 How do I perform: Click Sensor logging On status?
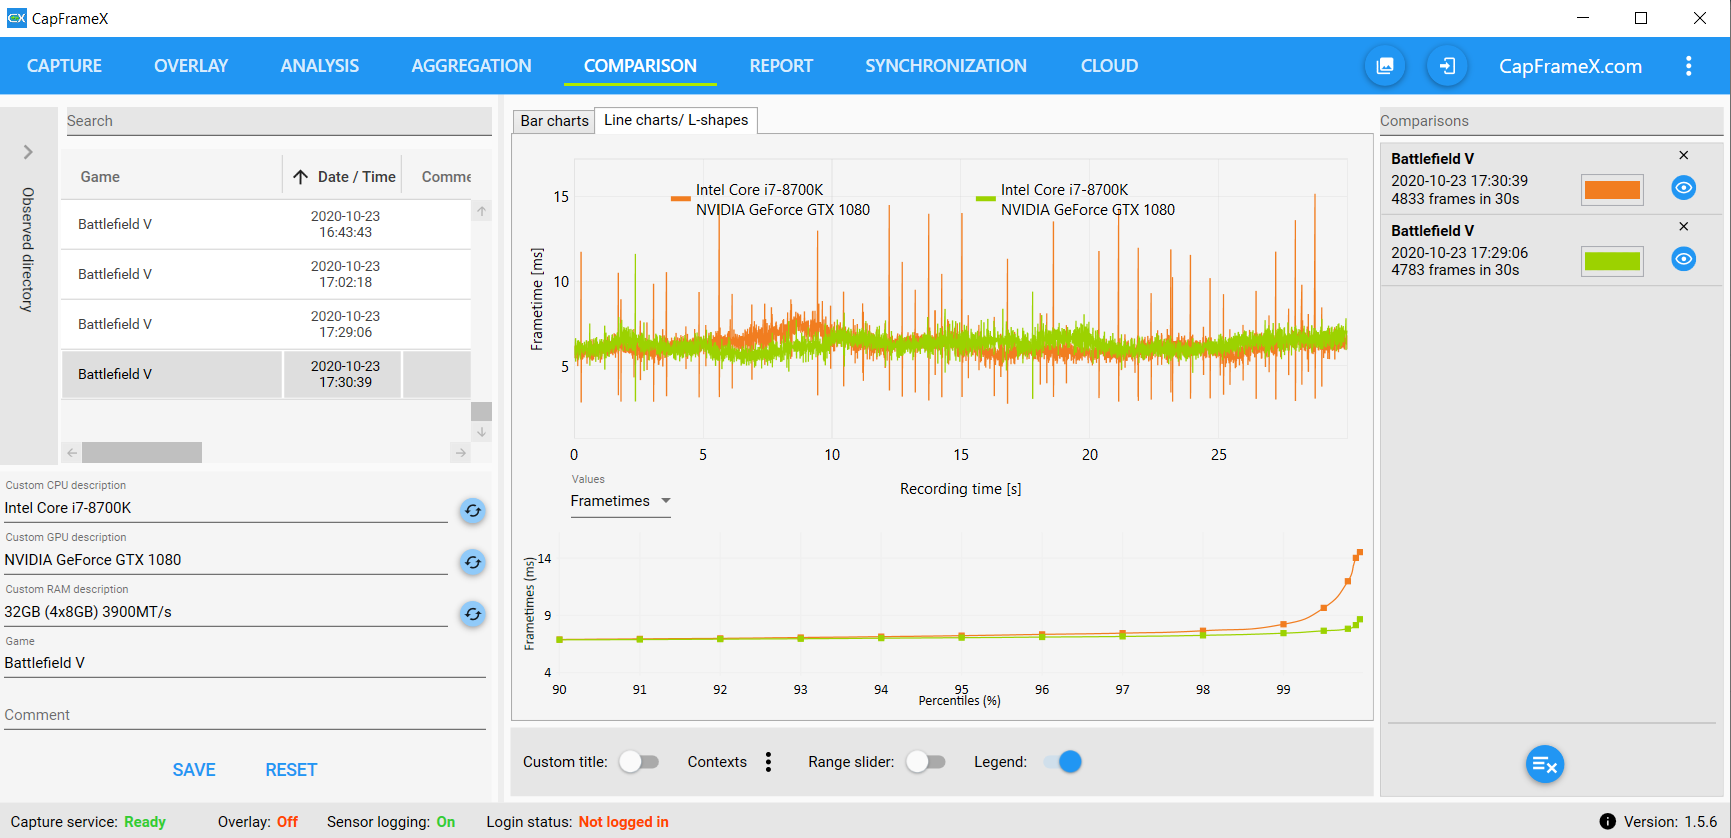click(446, 822)
